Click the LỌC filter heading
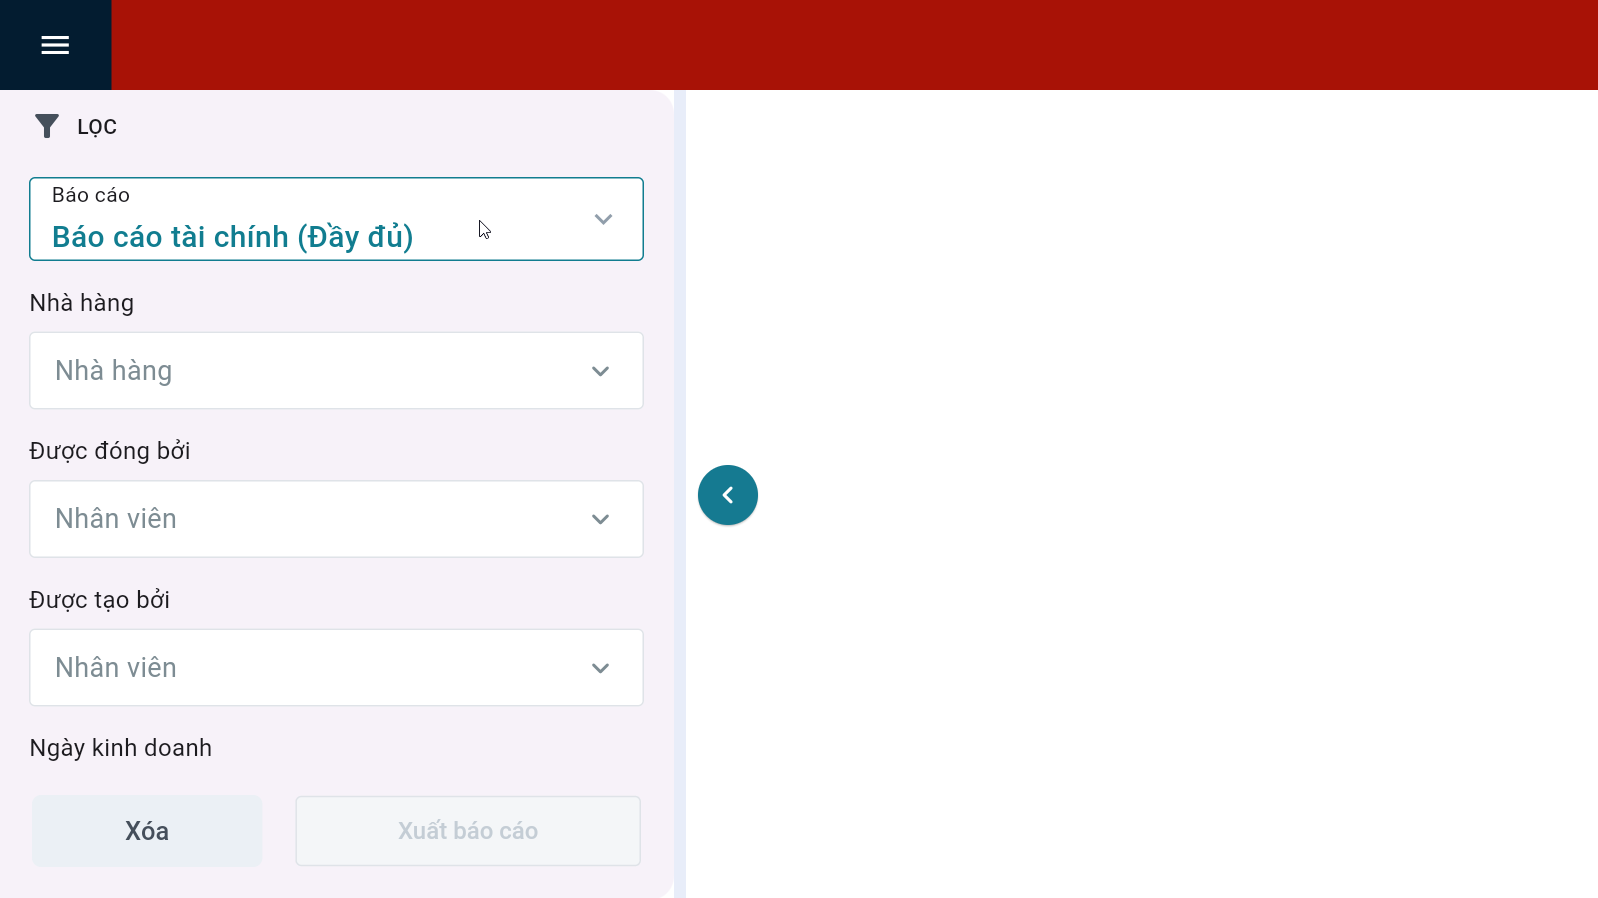Viewport: 1598px width, 898px height. (97, 127)
